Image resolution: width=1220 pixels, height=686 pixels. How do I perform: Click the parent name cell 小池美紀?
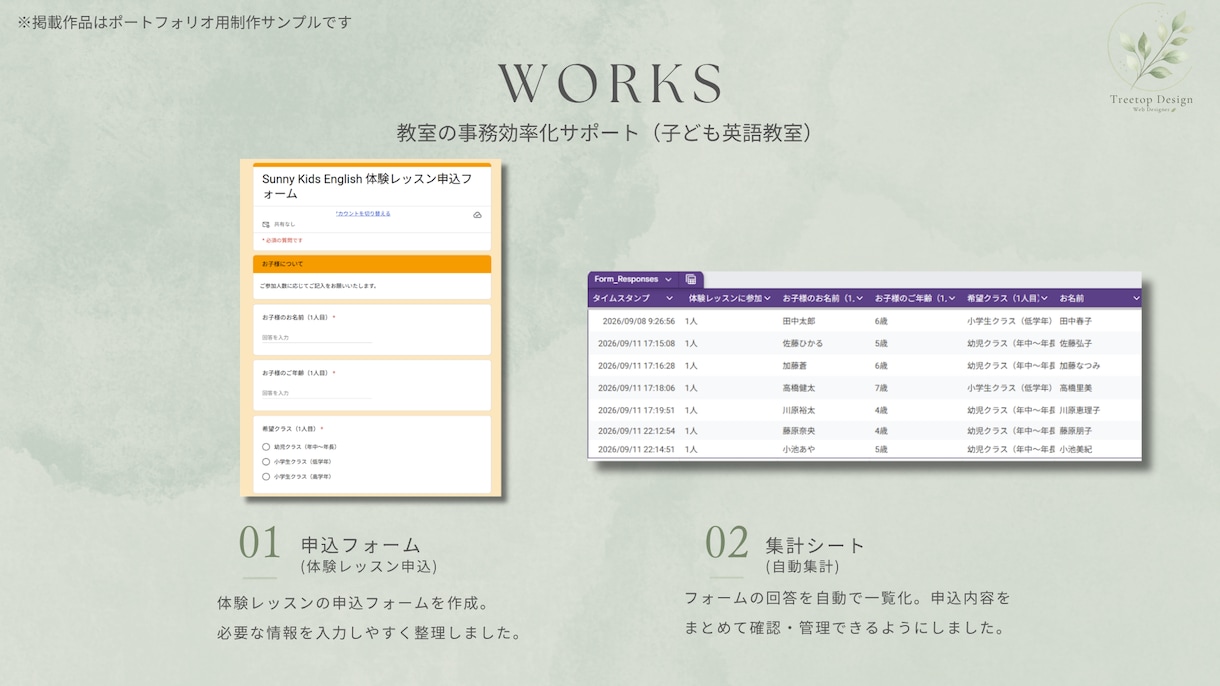coord(1076,450)
